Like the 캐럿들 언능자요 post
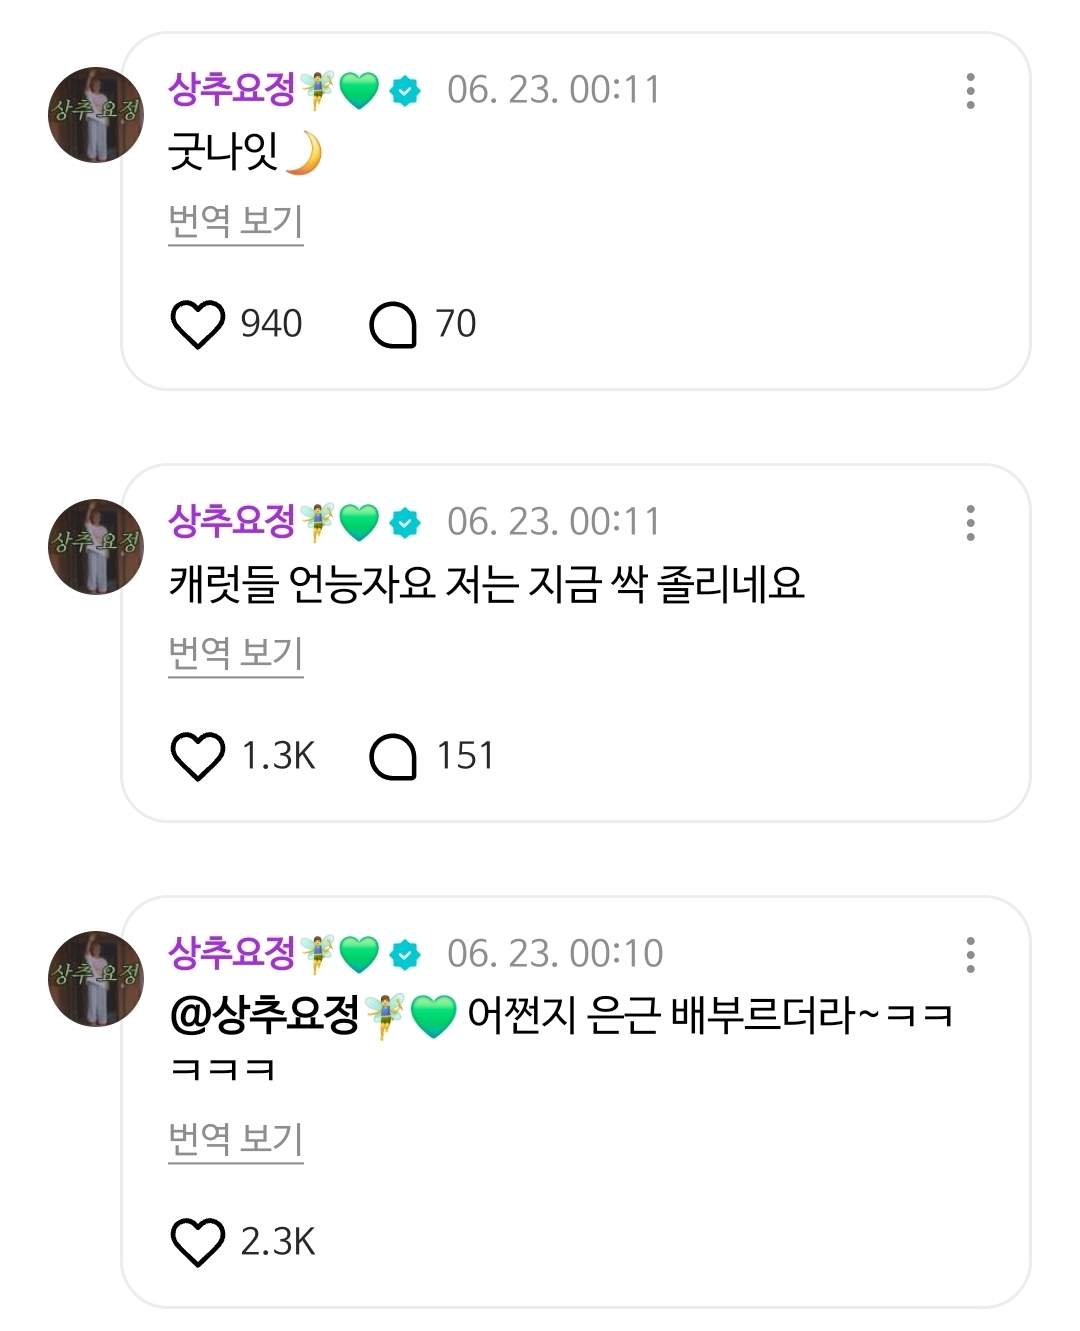 coord(197,756)
